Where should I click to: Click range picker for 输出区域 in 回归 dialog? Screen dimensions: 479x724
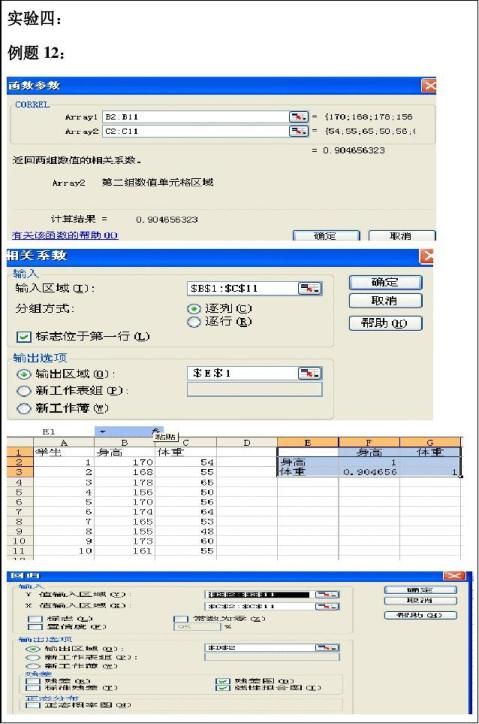coord(327,648)
